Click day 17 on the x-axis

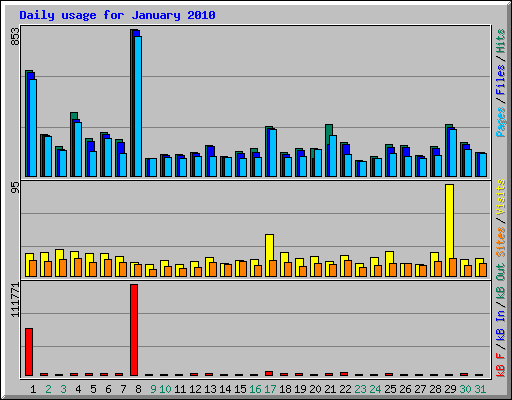tap(270, 389)
